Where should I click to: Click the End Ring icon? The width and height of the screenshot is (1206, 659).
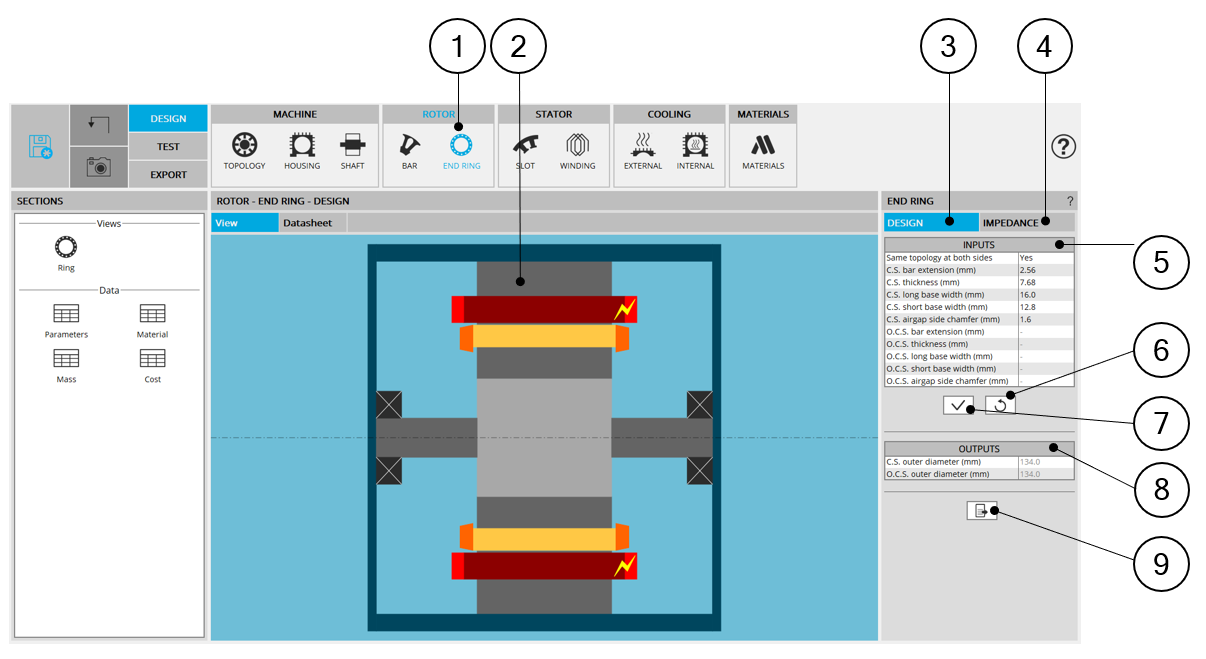pyautogui.click(x=461, y=147)
